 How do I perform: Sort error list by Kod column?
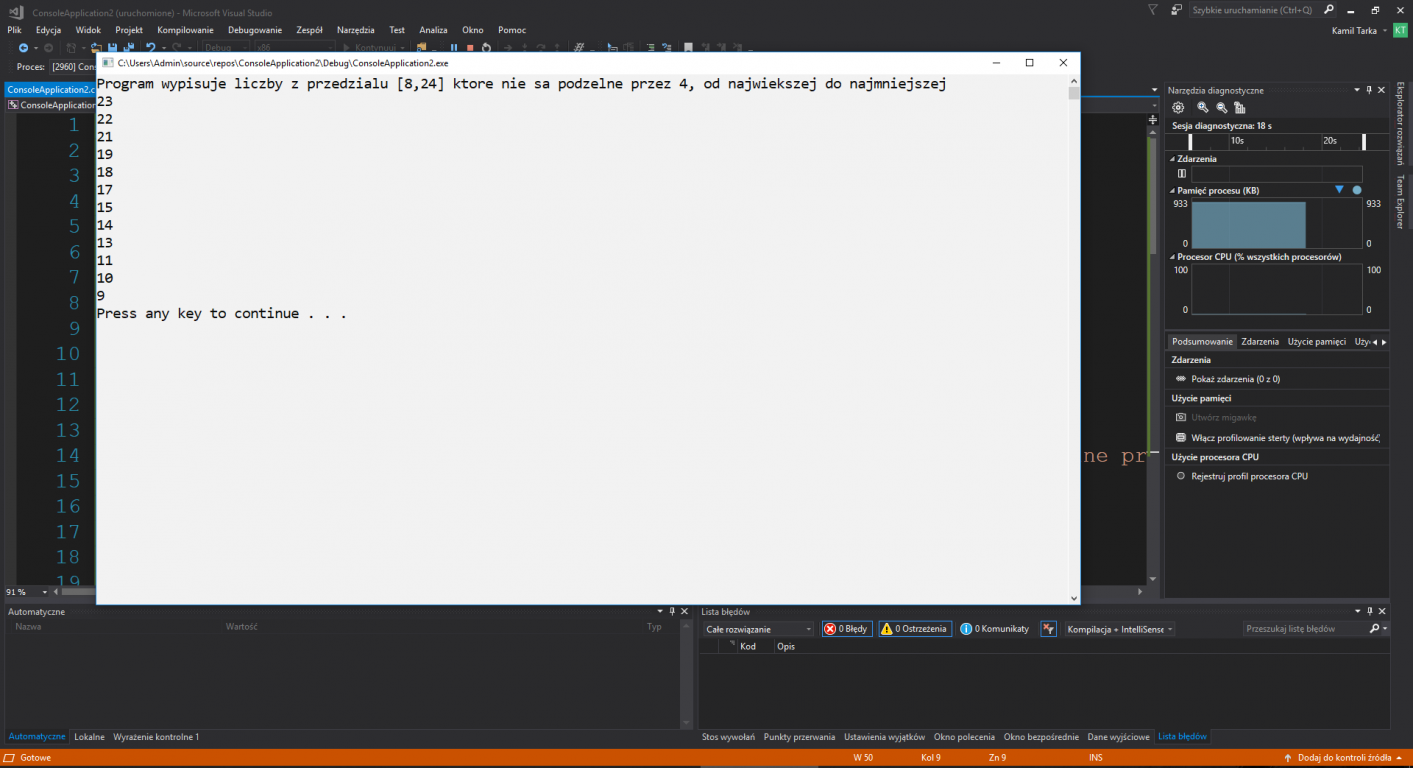coord(748,647)
